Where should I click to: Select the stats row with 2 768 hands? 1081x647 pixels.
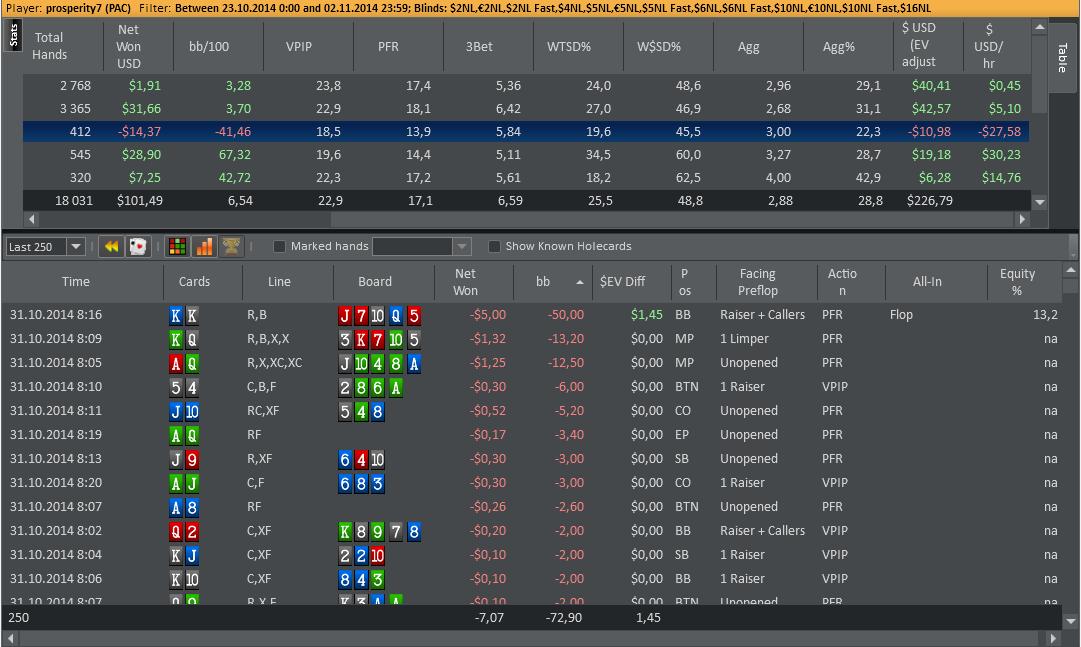(526, 86)
